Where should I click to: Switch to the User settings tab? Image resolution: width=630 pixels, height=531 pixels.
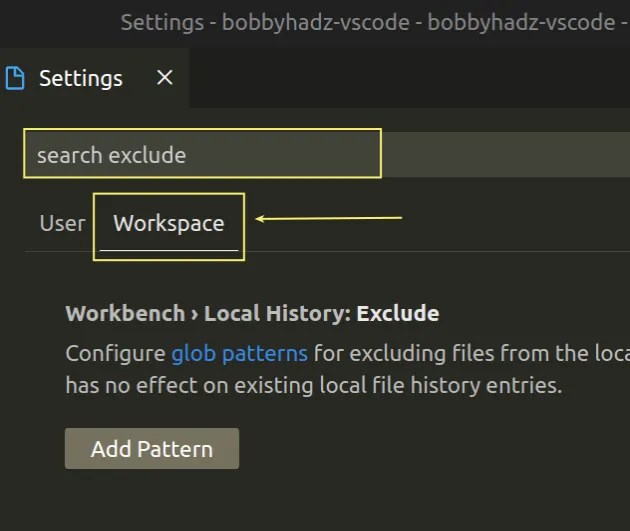tap(62, 223)
